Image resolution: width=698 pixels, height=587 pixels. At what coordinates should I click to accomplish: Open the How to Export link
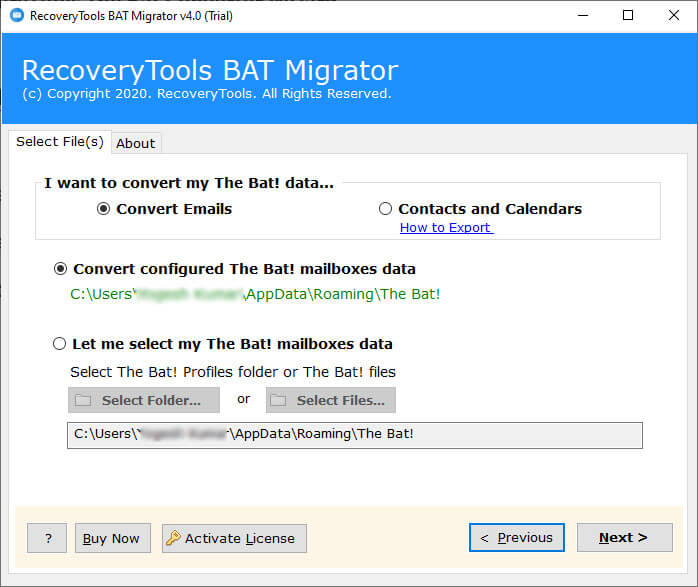446,227
